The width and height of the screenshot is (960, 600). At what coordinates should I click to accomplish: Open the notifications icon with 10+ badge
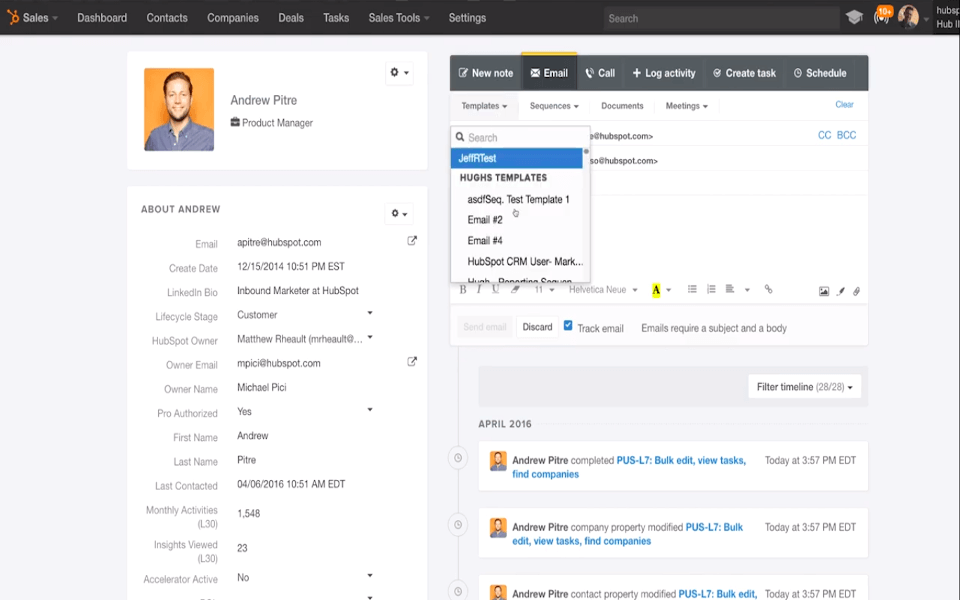click(x=882, y=17)
